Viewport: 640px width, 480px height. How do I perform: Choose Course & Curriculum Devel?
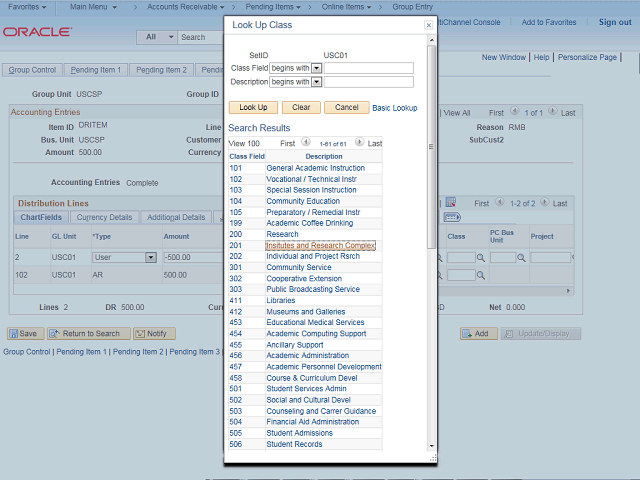tap(312, 378)
